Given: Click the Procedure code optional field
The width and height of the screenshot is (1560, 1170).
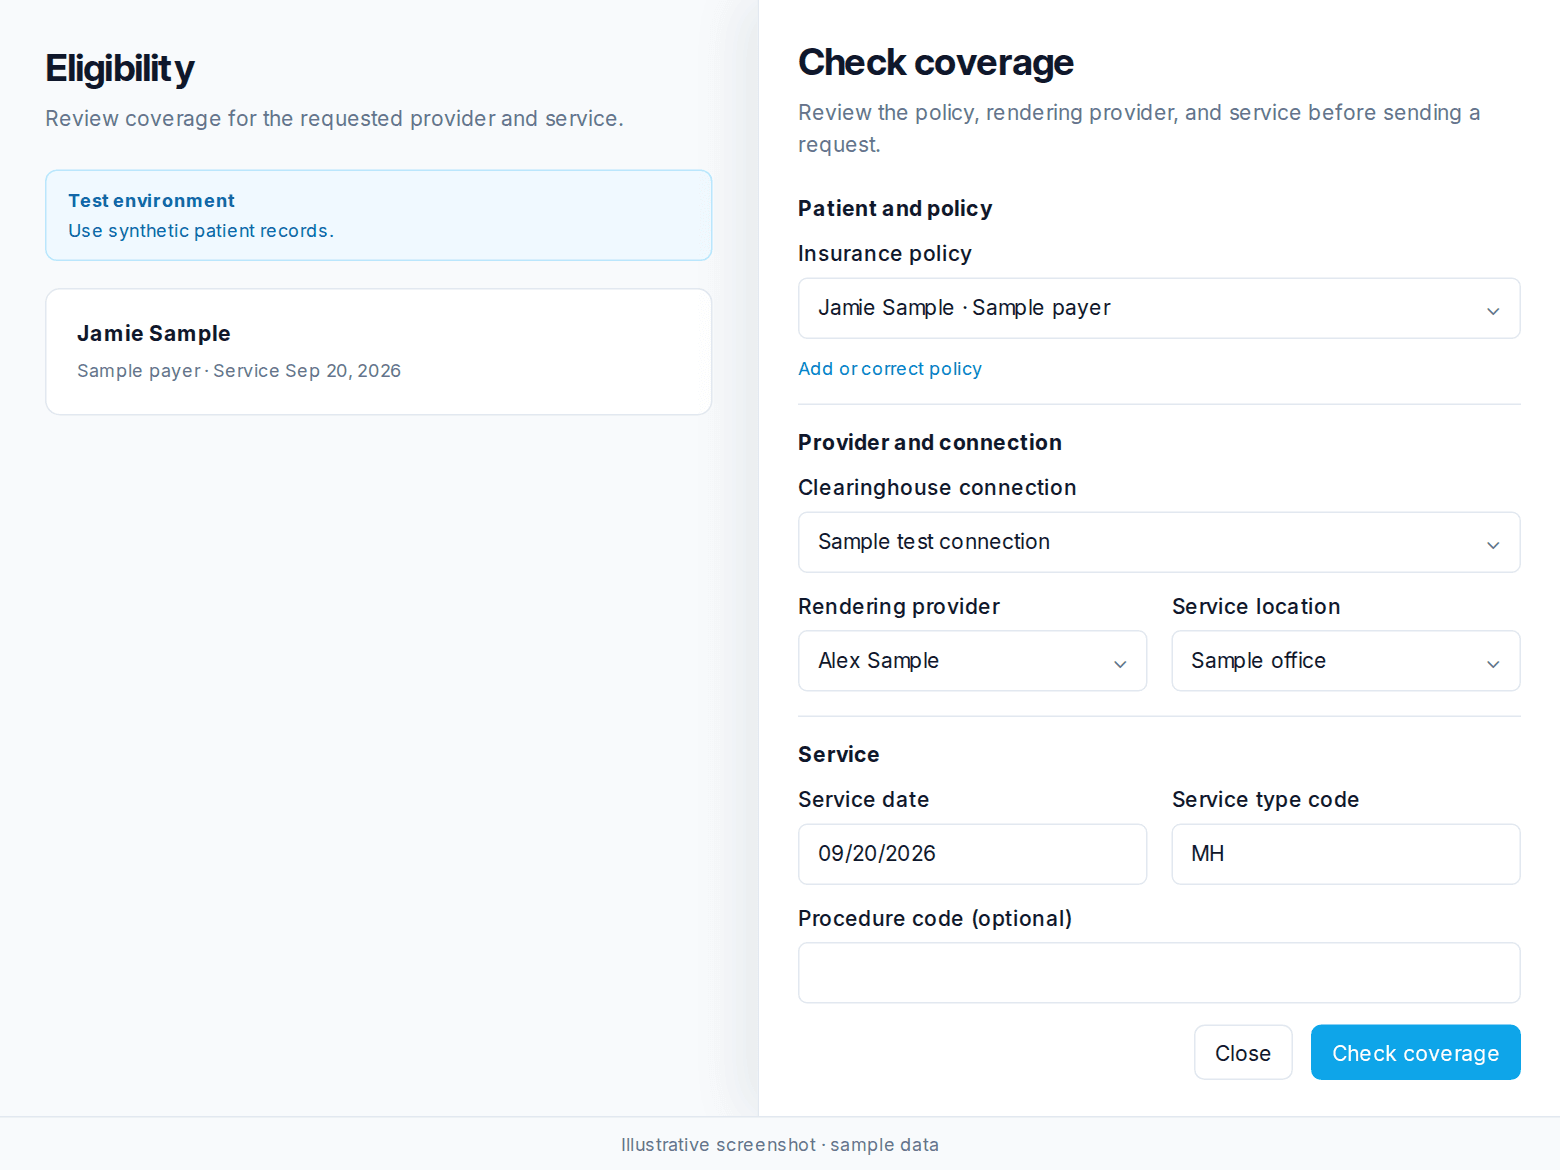Looking at the screenshot, I should (1159, 973).
